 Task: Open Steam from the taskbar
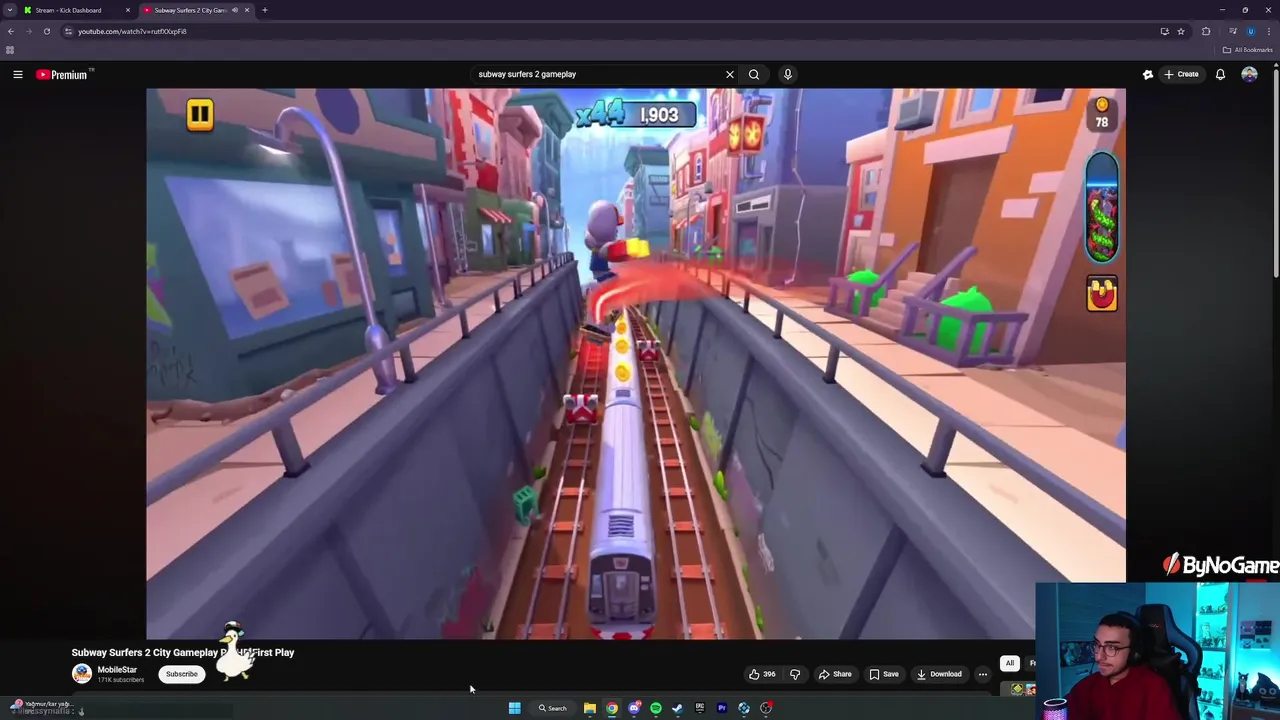click(x=677, y=708)
